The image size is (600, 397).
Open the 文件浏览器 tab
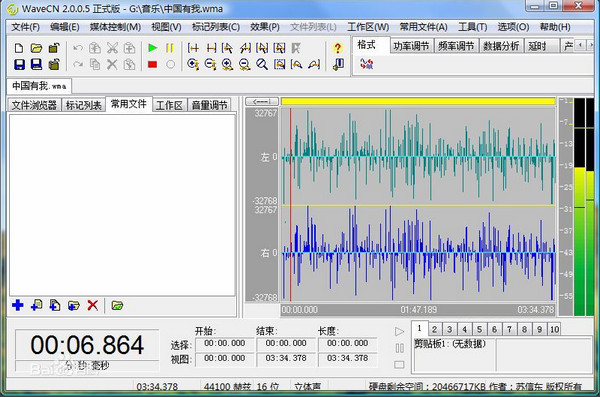(34, 105)
